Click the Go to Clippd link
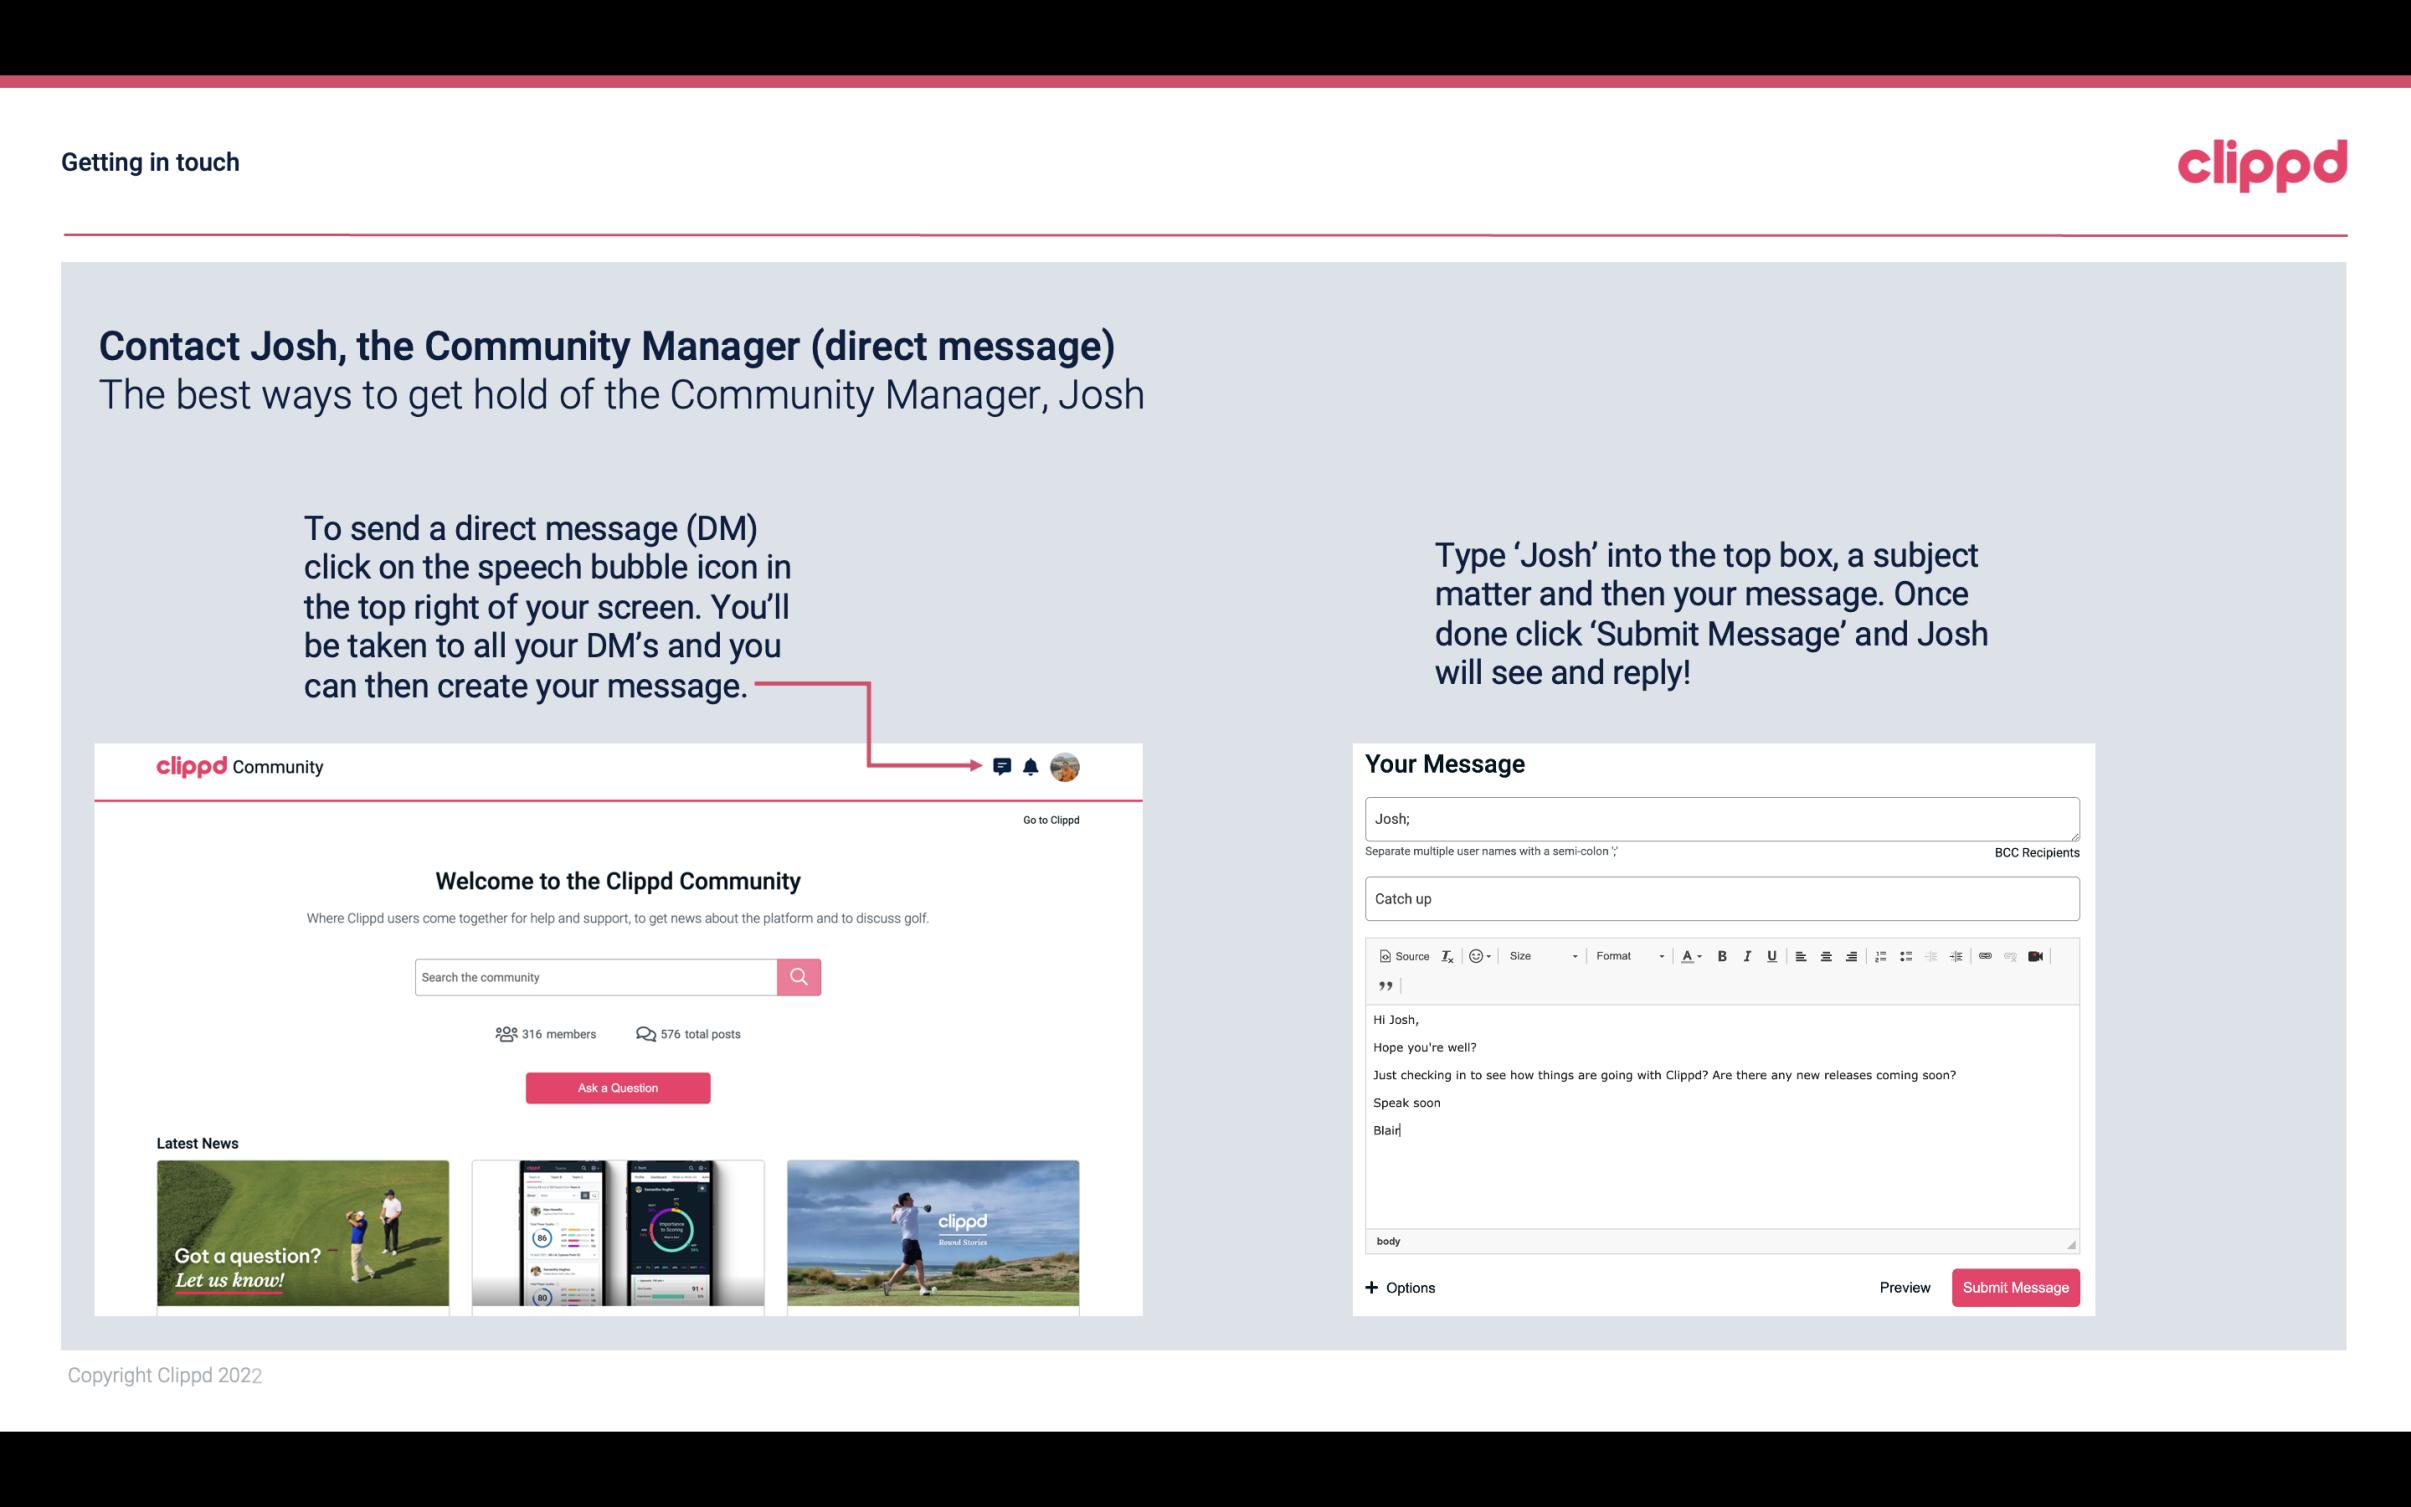This screenshot has height=1507, width=2411. [x=1048, y=819]
